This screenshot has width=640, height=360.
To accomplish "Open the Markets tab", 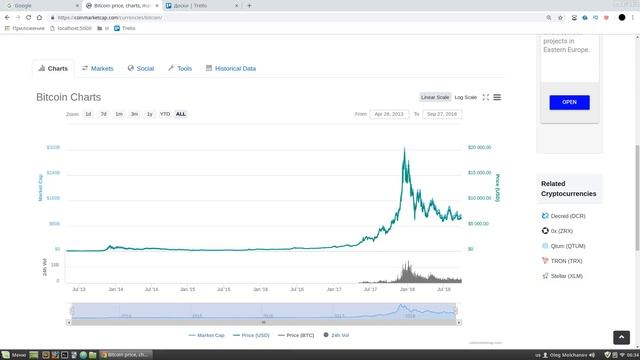I will [x=98, y=69].
